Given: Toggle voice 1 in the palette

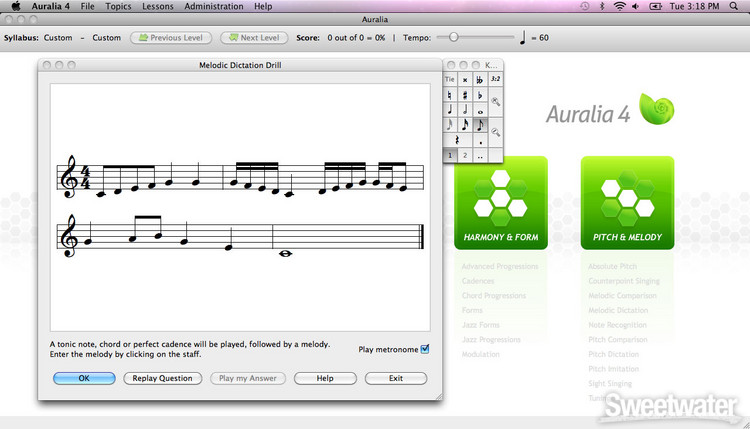Looking at the screenshot, I should click(450, 156).
